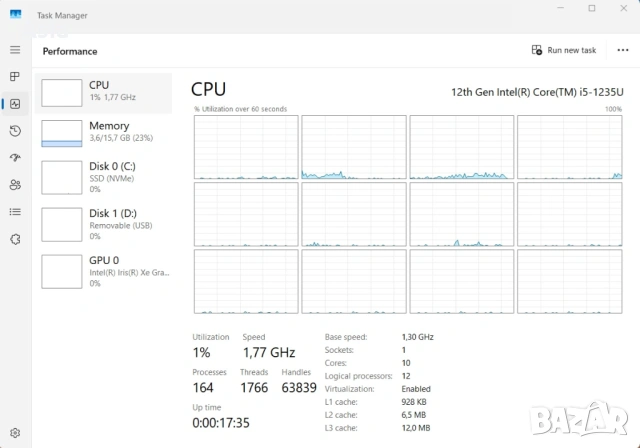Screen dimensions: 640x448
Task: Open the App history page icon
Action: 15,130
